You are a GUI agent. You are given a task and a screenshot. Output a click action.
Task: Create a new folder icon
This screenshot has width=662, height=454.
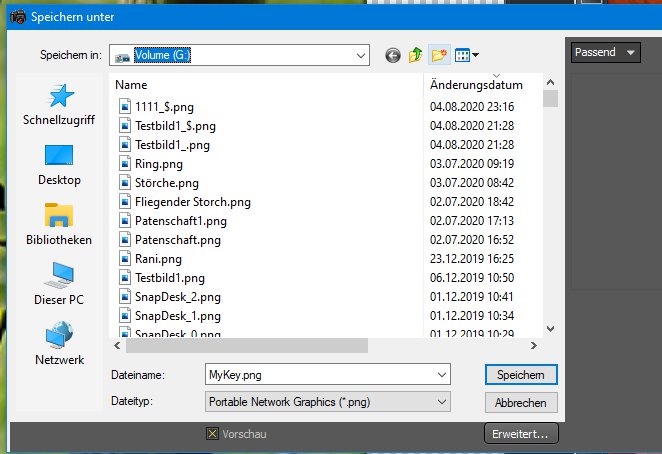point(439,55)
